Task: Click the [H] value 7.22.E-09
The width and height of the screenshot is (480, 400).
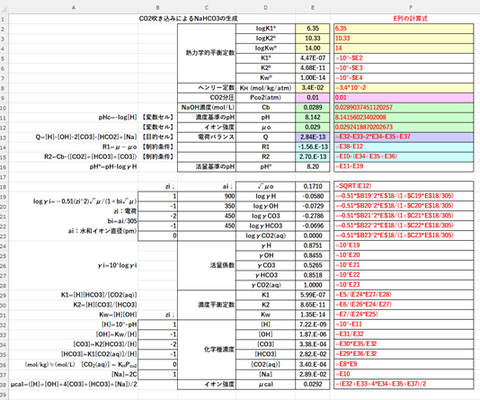Action: click(x=312, y=324)
